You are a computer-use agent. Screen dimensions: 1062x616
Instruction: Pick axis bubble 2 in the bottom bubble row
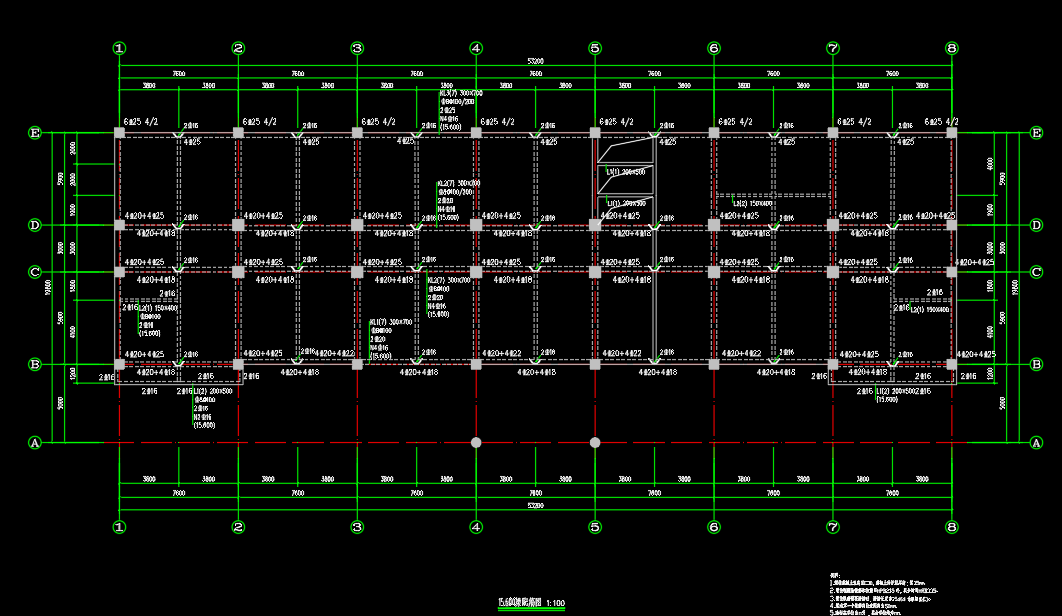(238, 527)
